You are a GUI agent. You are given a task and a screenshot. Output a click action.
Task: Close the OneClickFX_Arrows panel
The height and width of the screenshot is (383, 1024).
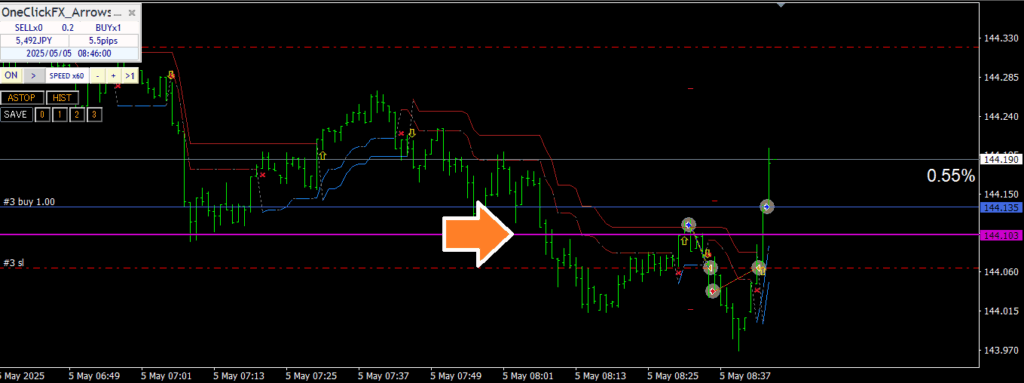132,13
